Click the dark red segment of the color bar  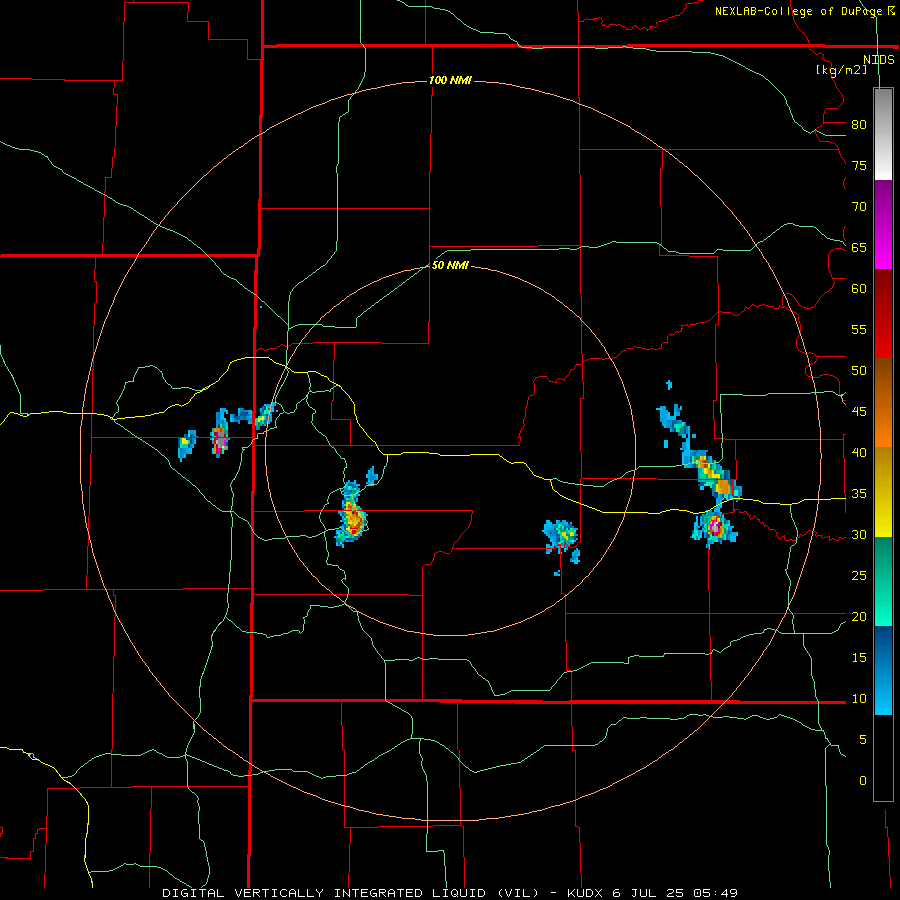tap(883, 313)
